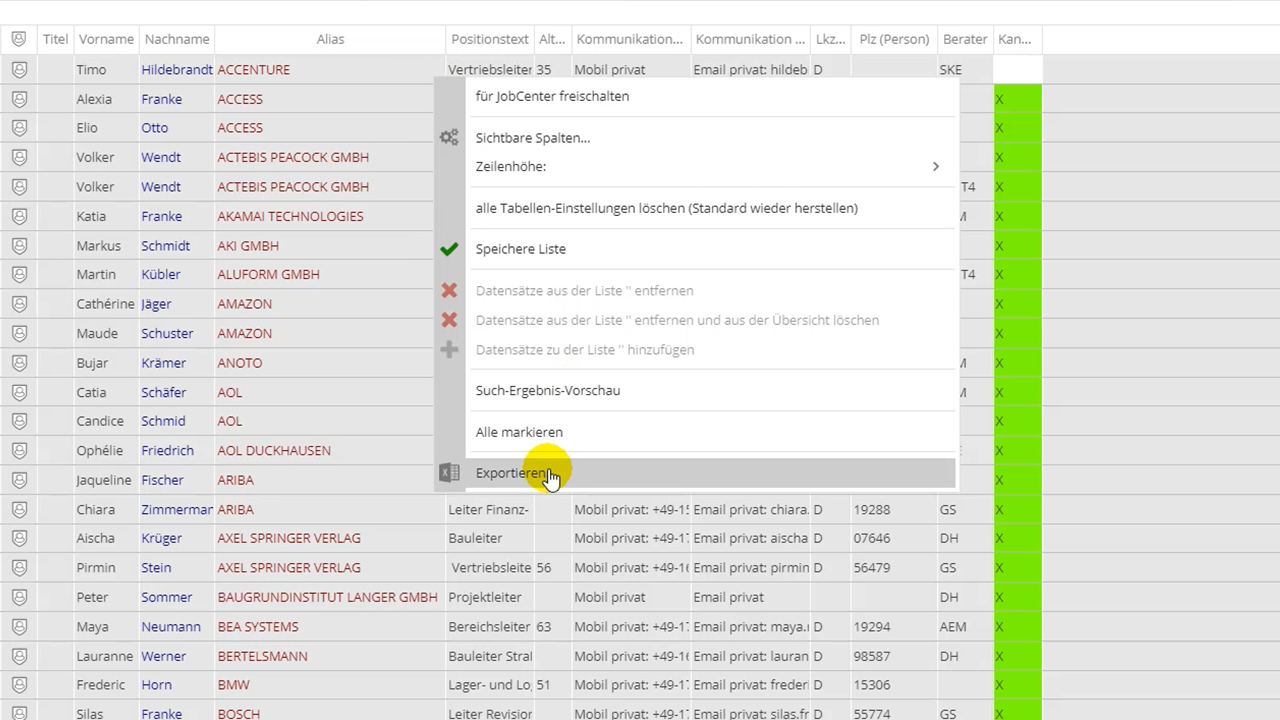This screenshot has width=1280, height=720.
Task: Click the shield icon in Katia Franke row
Action: (19, 216)
